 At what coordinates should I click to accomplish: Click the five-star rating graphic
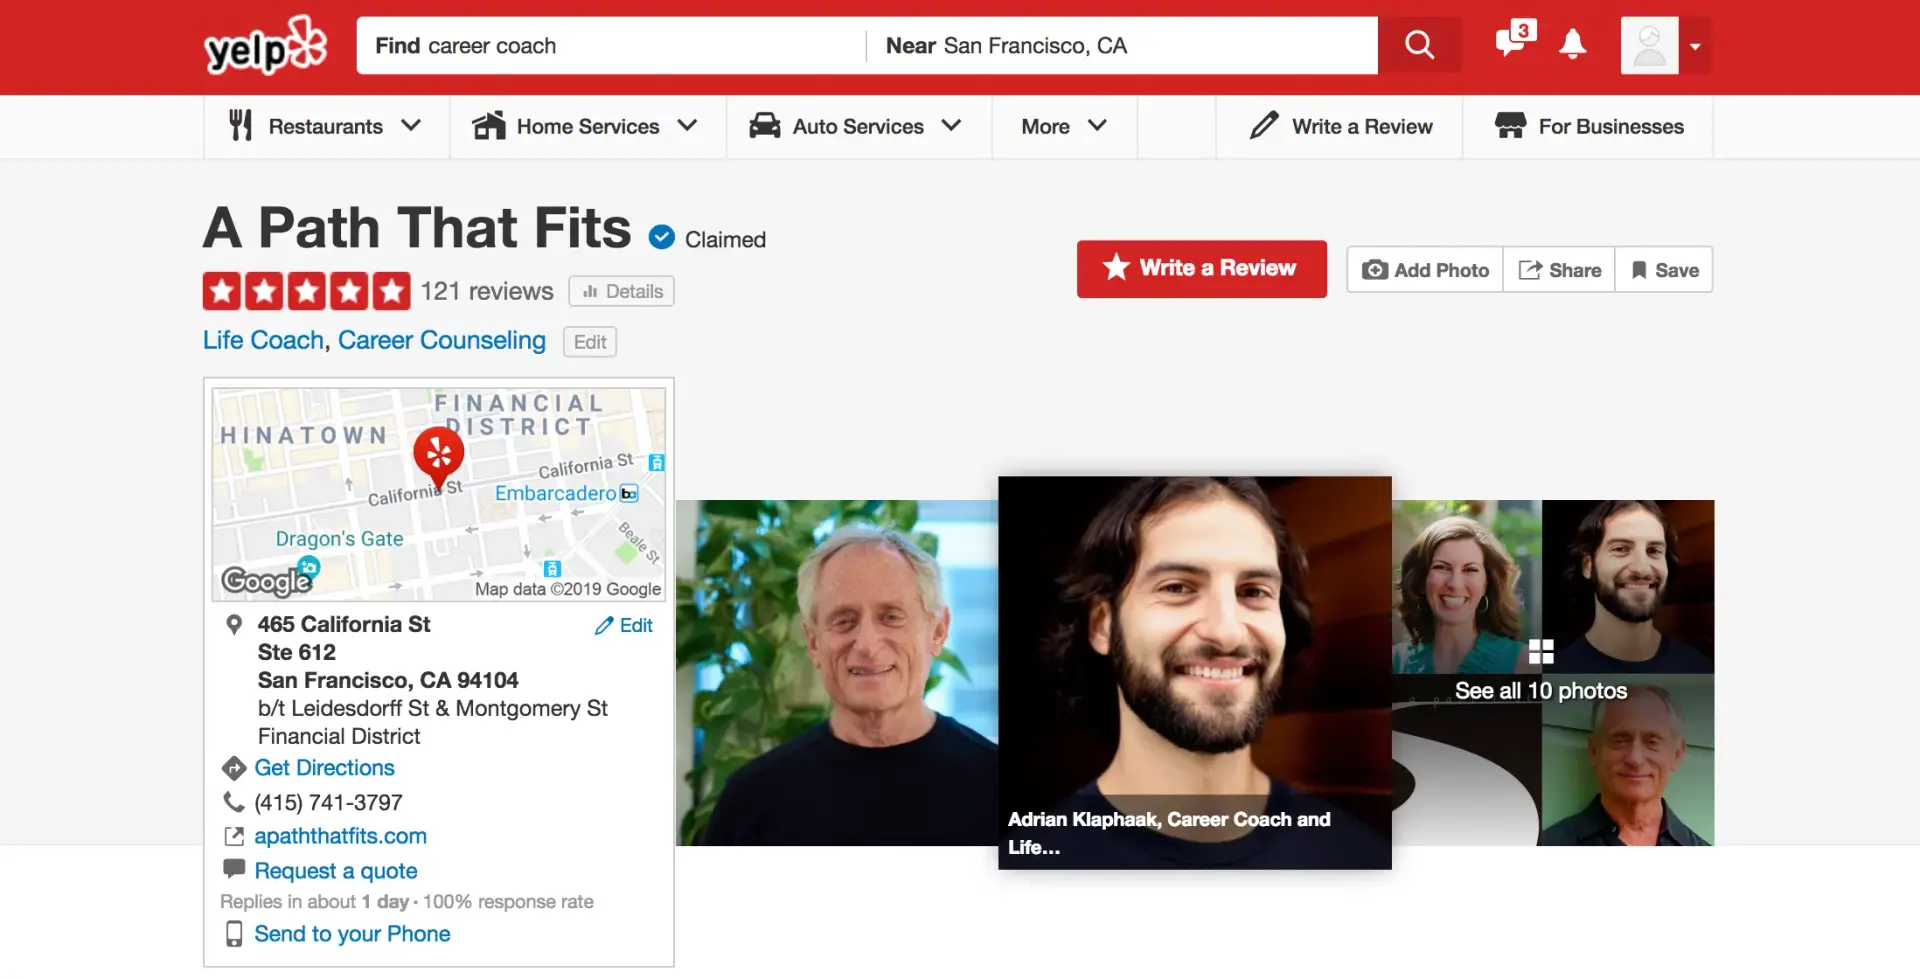pyautogui.click(x=306, y=291)
